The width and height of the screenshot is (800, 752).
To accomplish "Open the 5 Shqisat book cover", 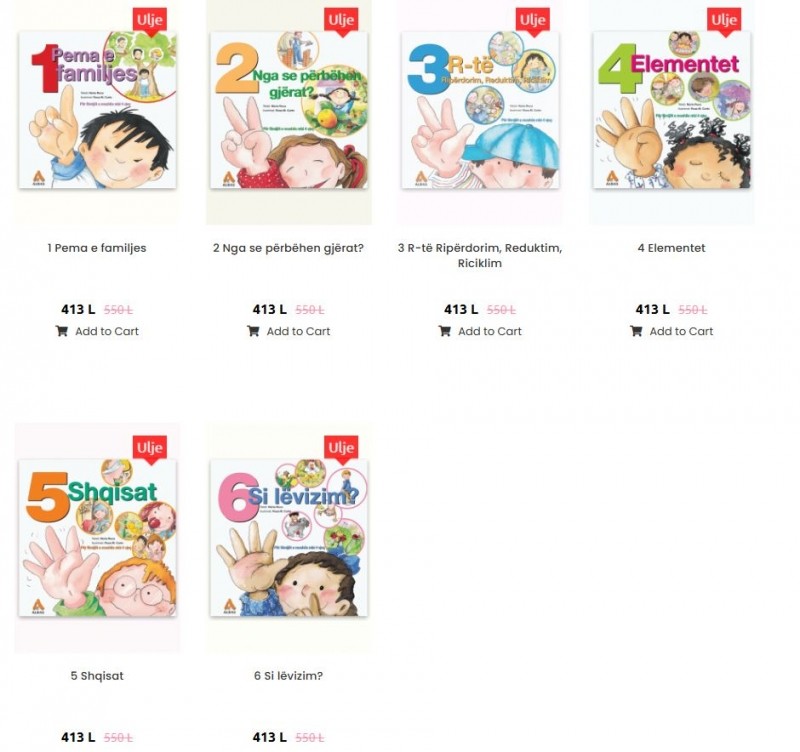I will (97, 538).
